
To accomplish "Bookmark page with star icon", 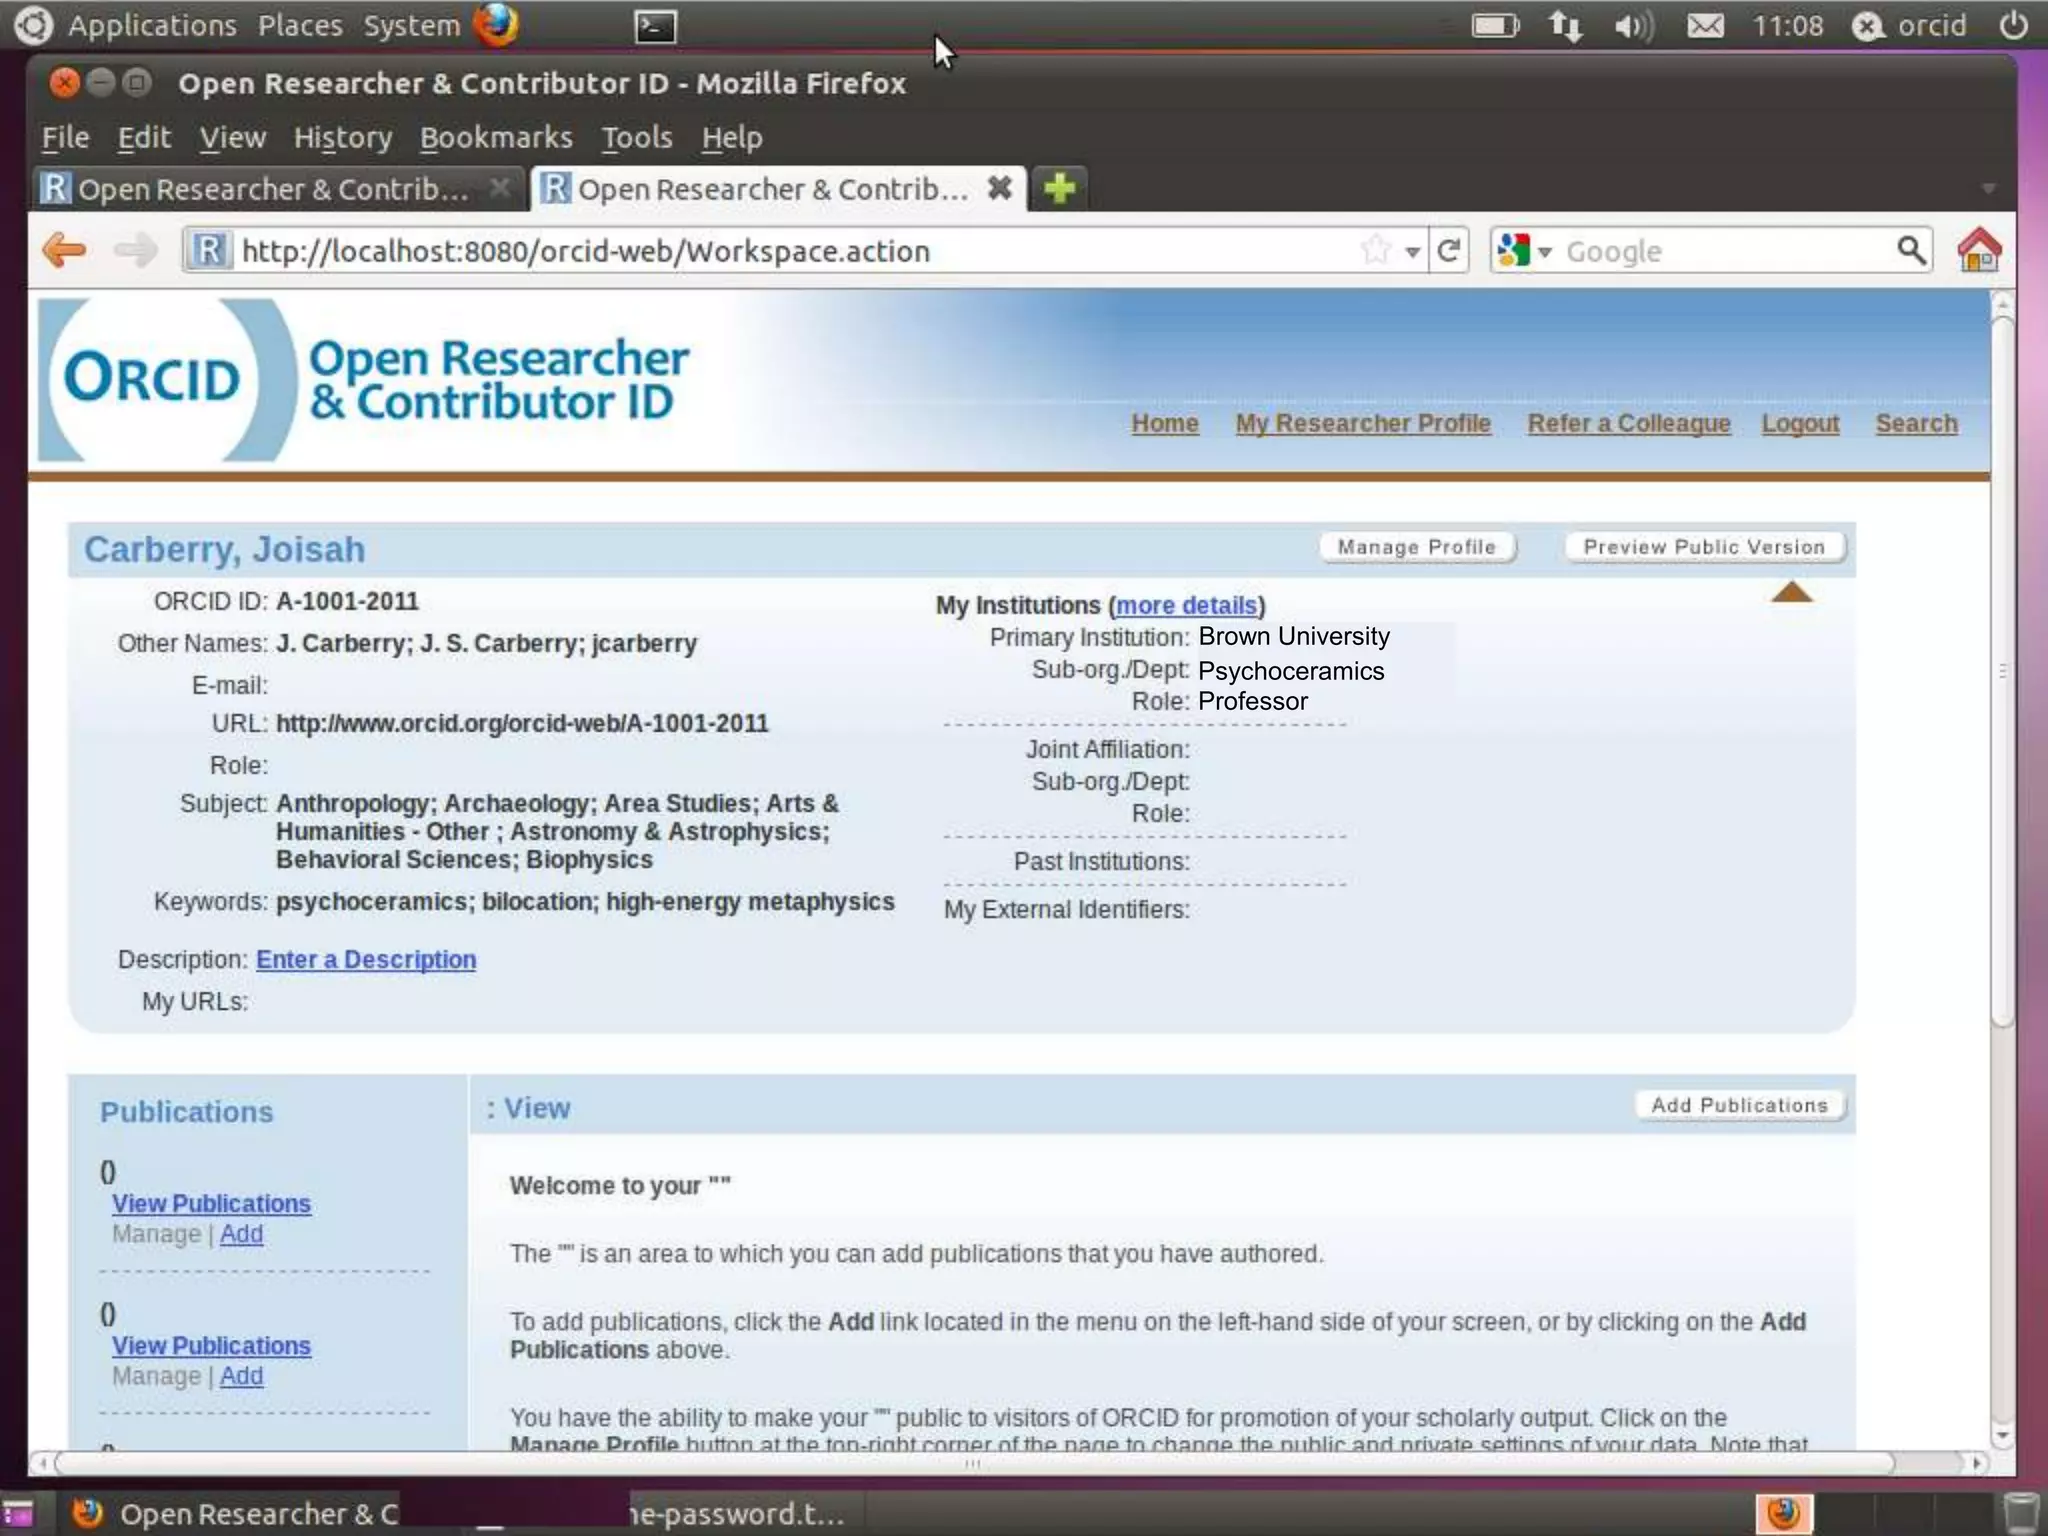I will (1376, 250).
